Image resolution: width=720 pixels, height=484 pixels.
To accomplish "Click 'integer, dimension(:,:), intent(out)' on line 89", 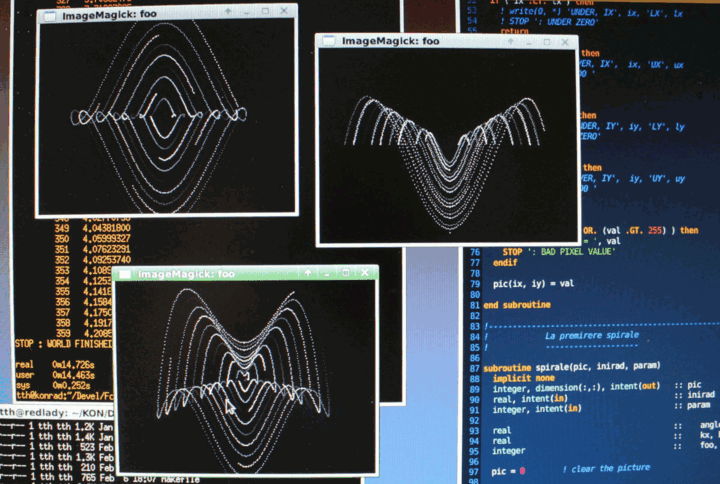I will pos(576,388).
